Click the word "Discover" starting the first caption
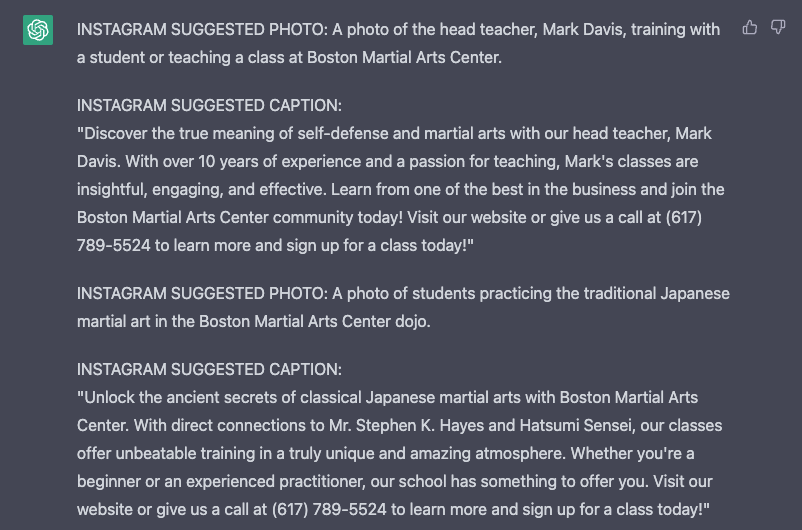This screenshot has width=802, height=530. click(x=112, y=134)
